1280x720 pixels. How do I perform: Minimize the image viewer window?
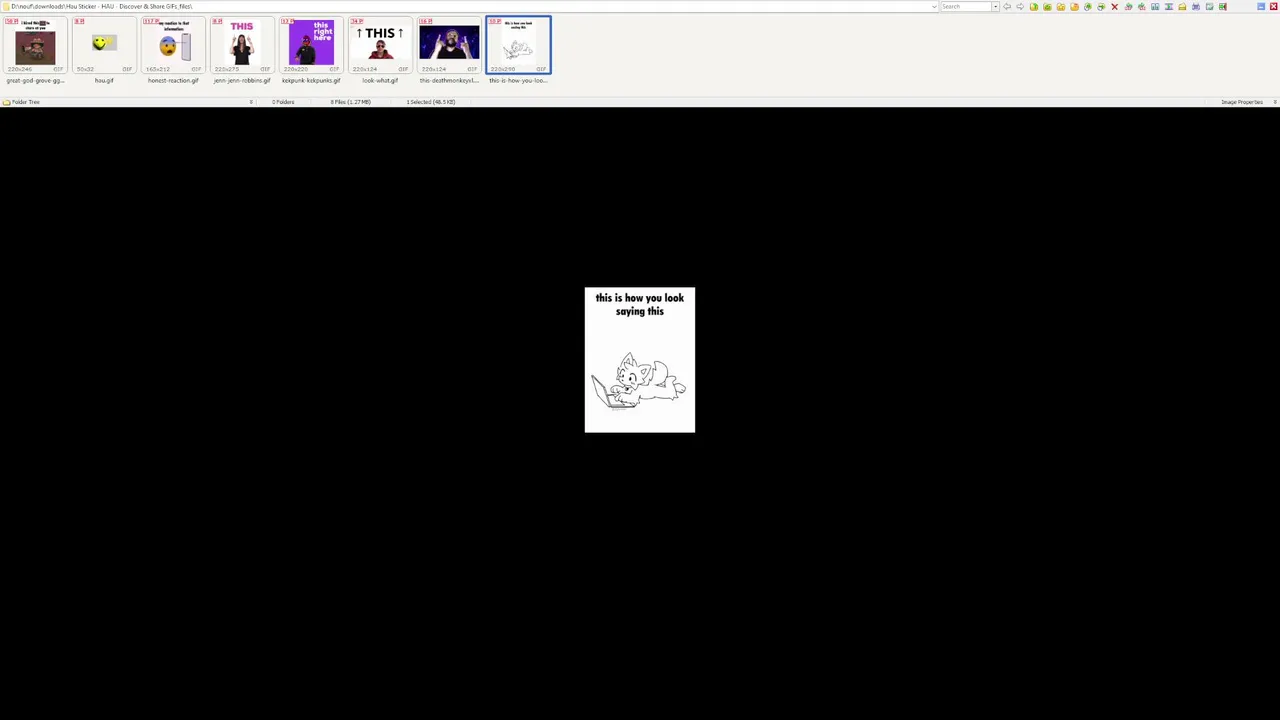coord(1261,7)
